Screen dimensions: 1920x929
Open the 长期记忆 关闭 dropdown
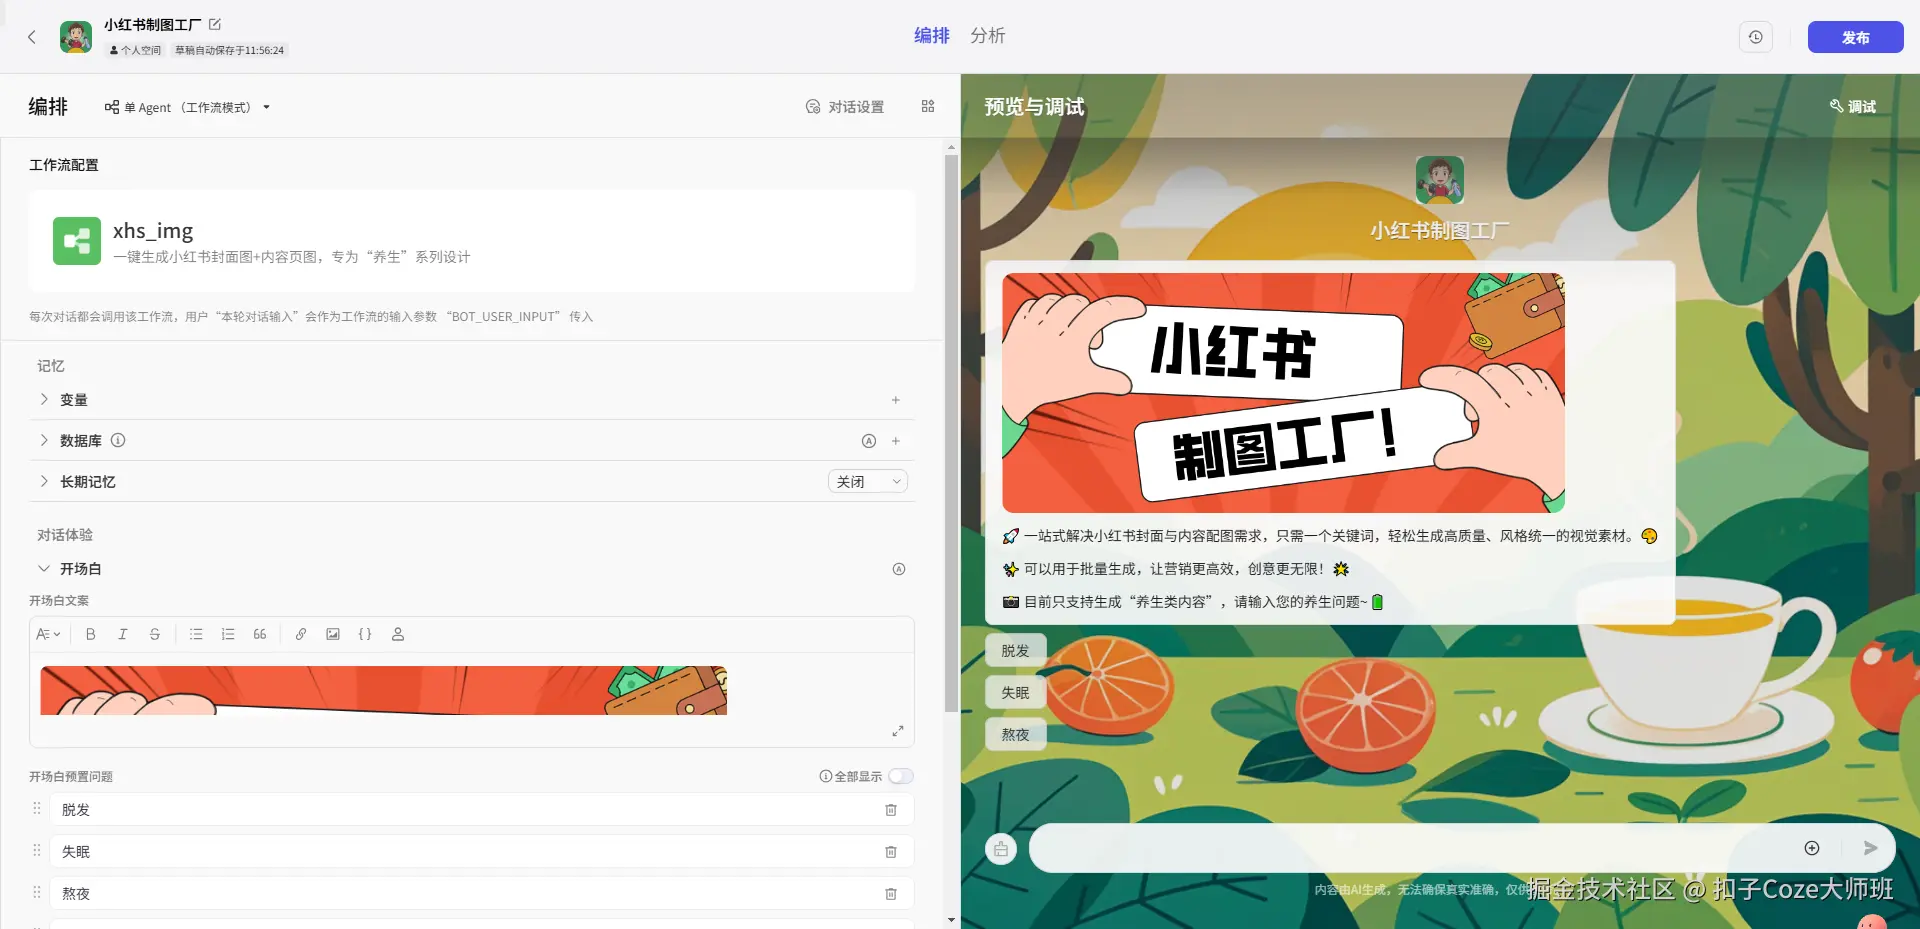[x=868, y=481]
